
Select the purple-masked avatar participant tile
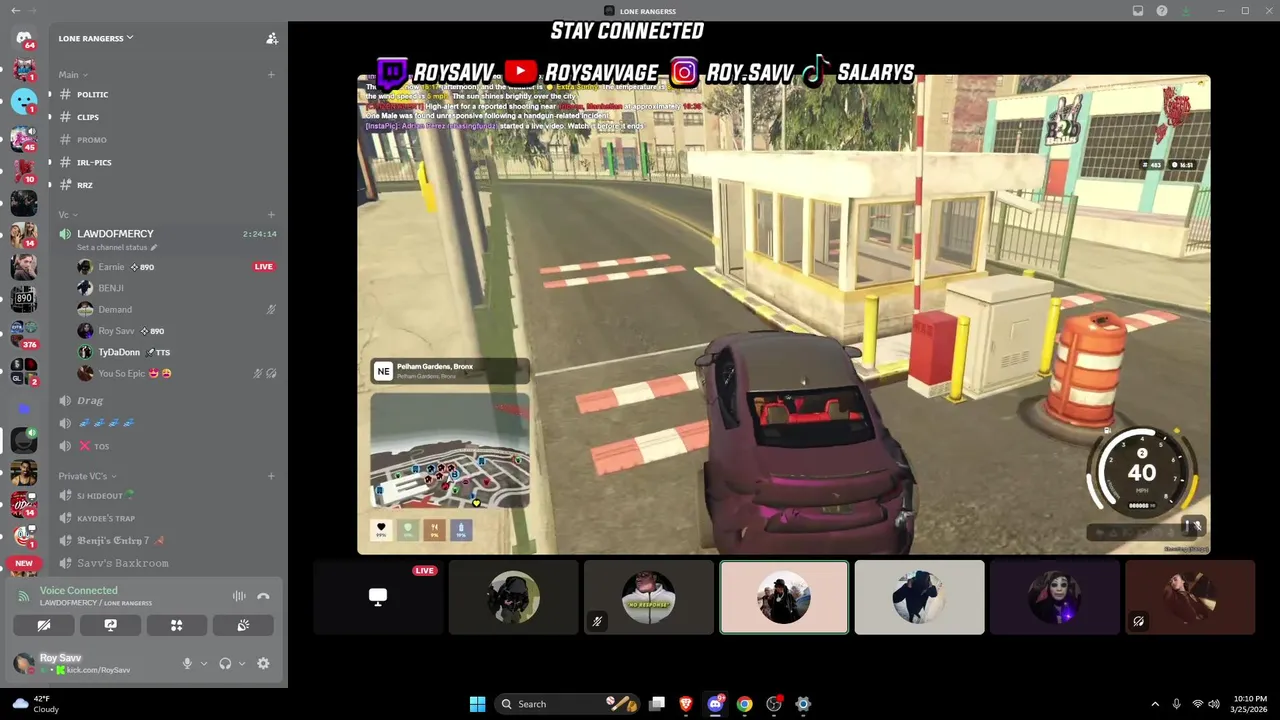[1055, 597]
